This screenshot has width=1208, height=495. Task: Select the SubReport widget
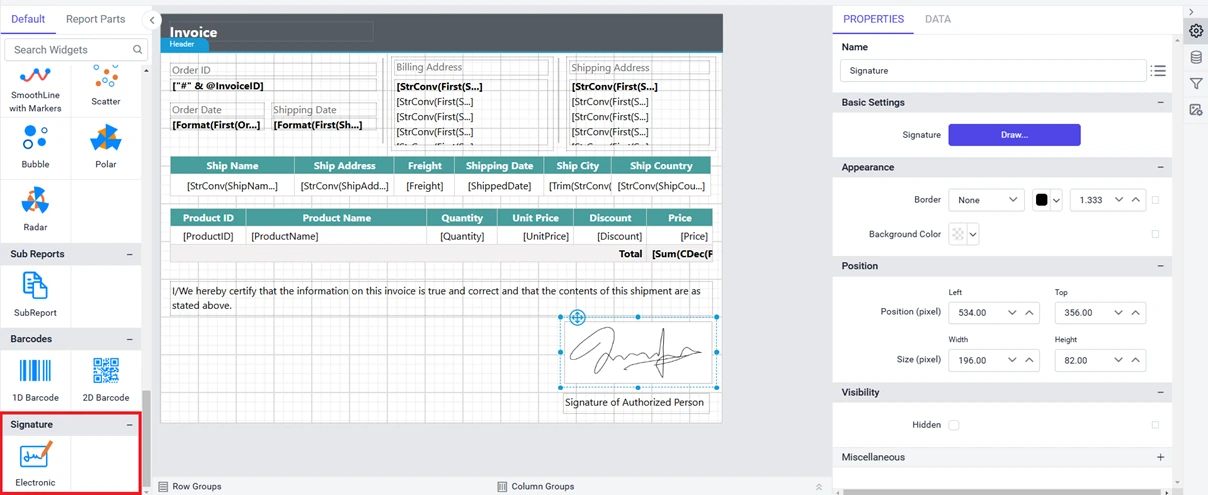click(35, 292)
